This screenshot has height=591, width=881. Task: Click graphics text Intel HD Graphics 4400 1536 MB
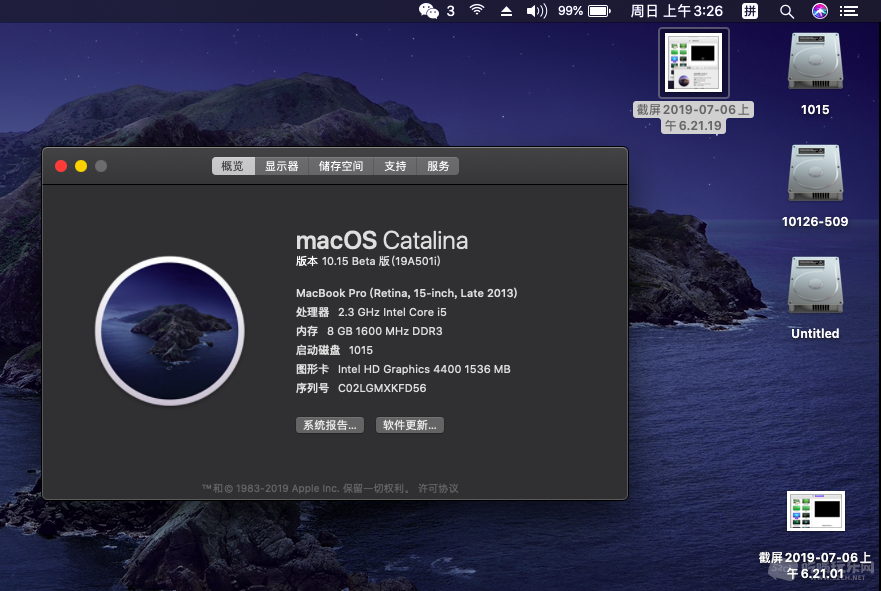point(424,369)
